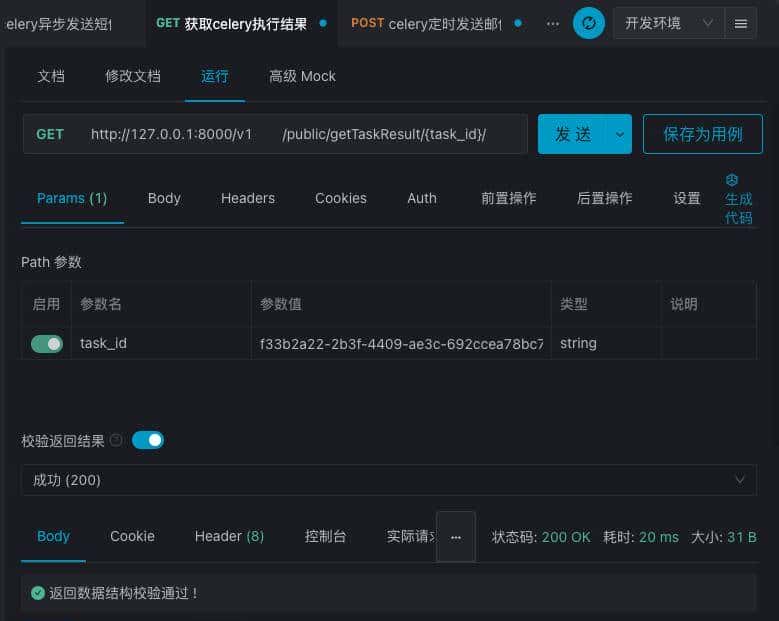Click the empty 说明 cell for task_id
The width and height of the screenshot is (779, 621).
tap(708, 344)
